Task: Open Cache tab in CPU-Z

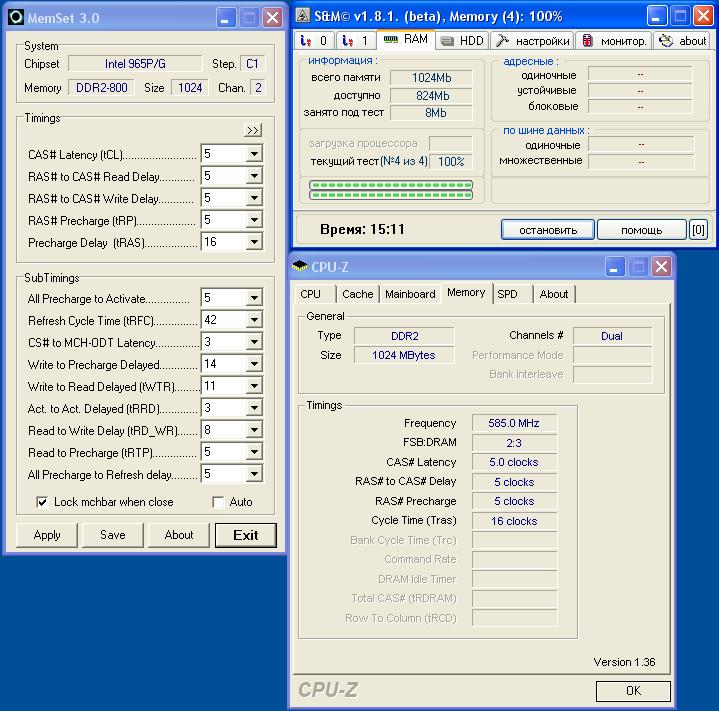Action: [x=358, y=294]
